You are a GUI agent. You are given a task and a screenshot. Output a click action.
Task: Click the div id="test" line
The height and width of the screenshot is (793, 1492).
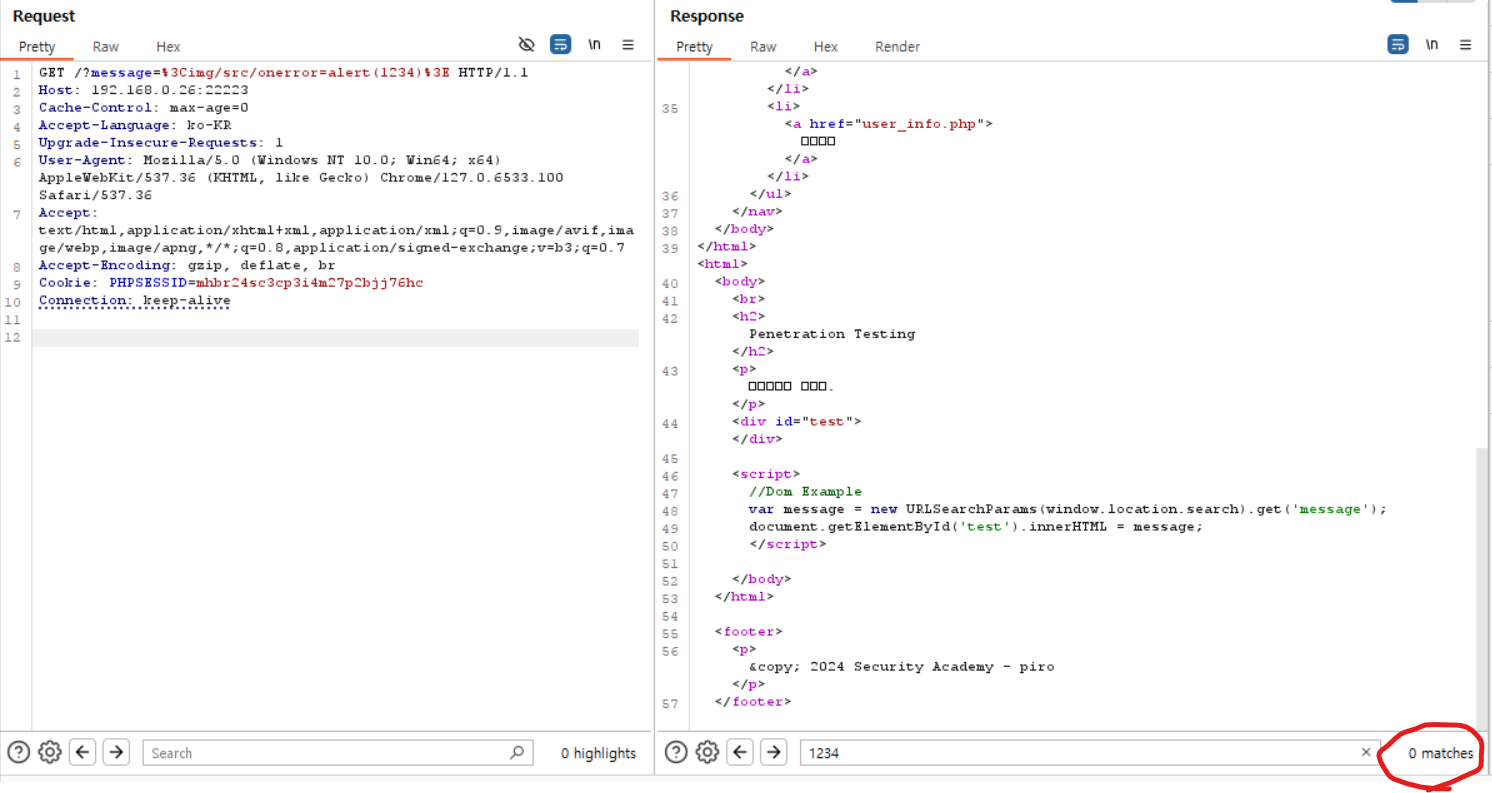797,421
